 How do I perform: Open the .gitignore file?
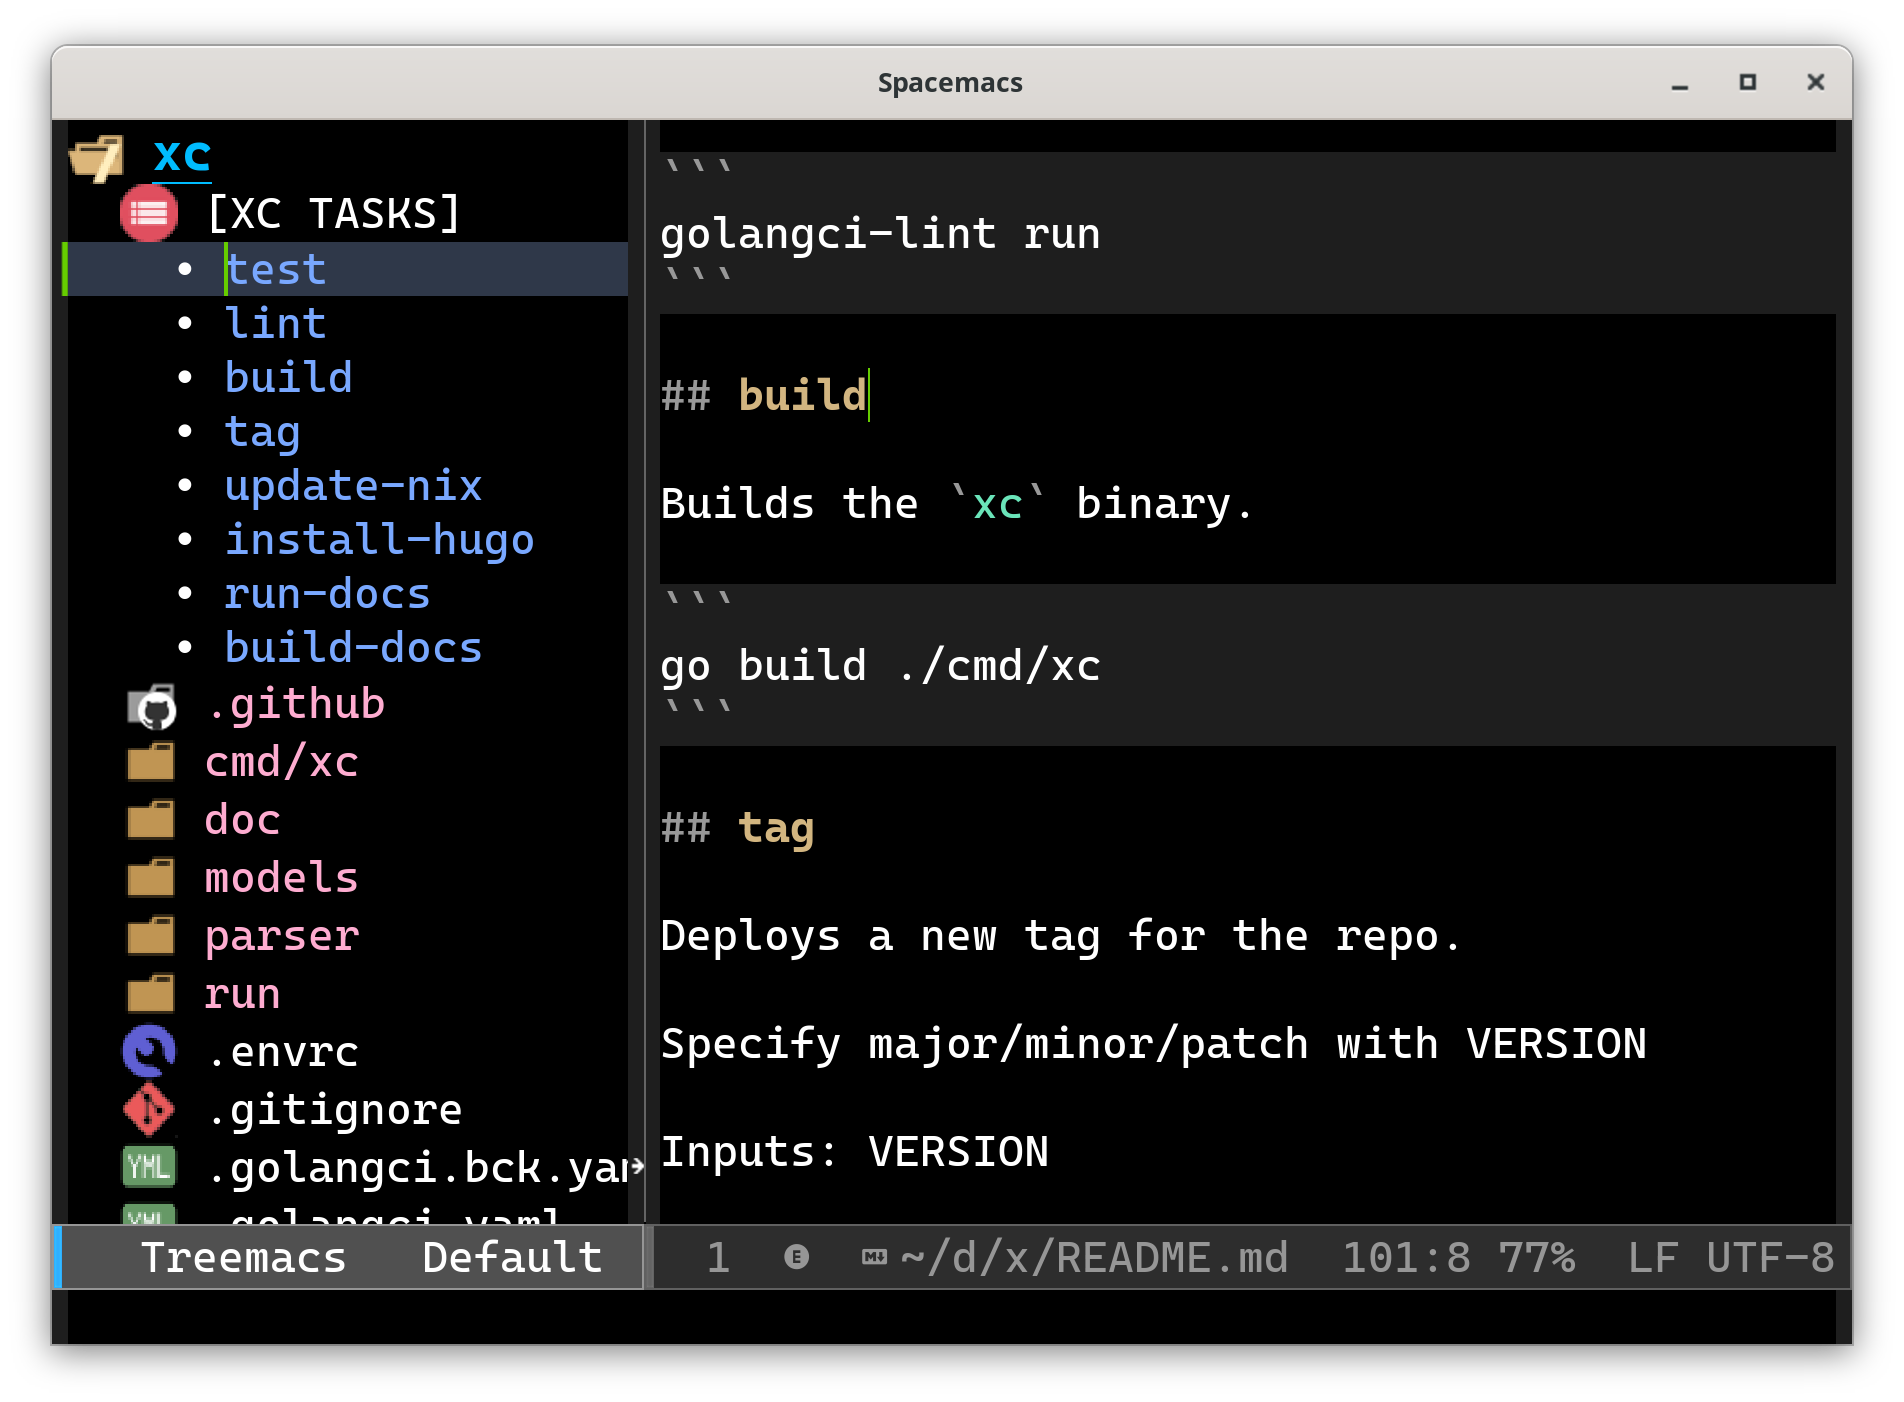click(x=336, y=1110)
